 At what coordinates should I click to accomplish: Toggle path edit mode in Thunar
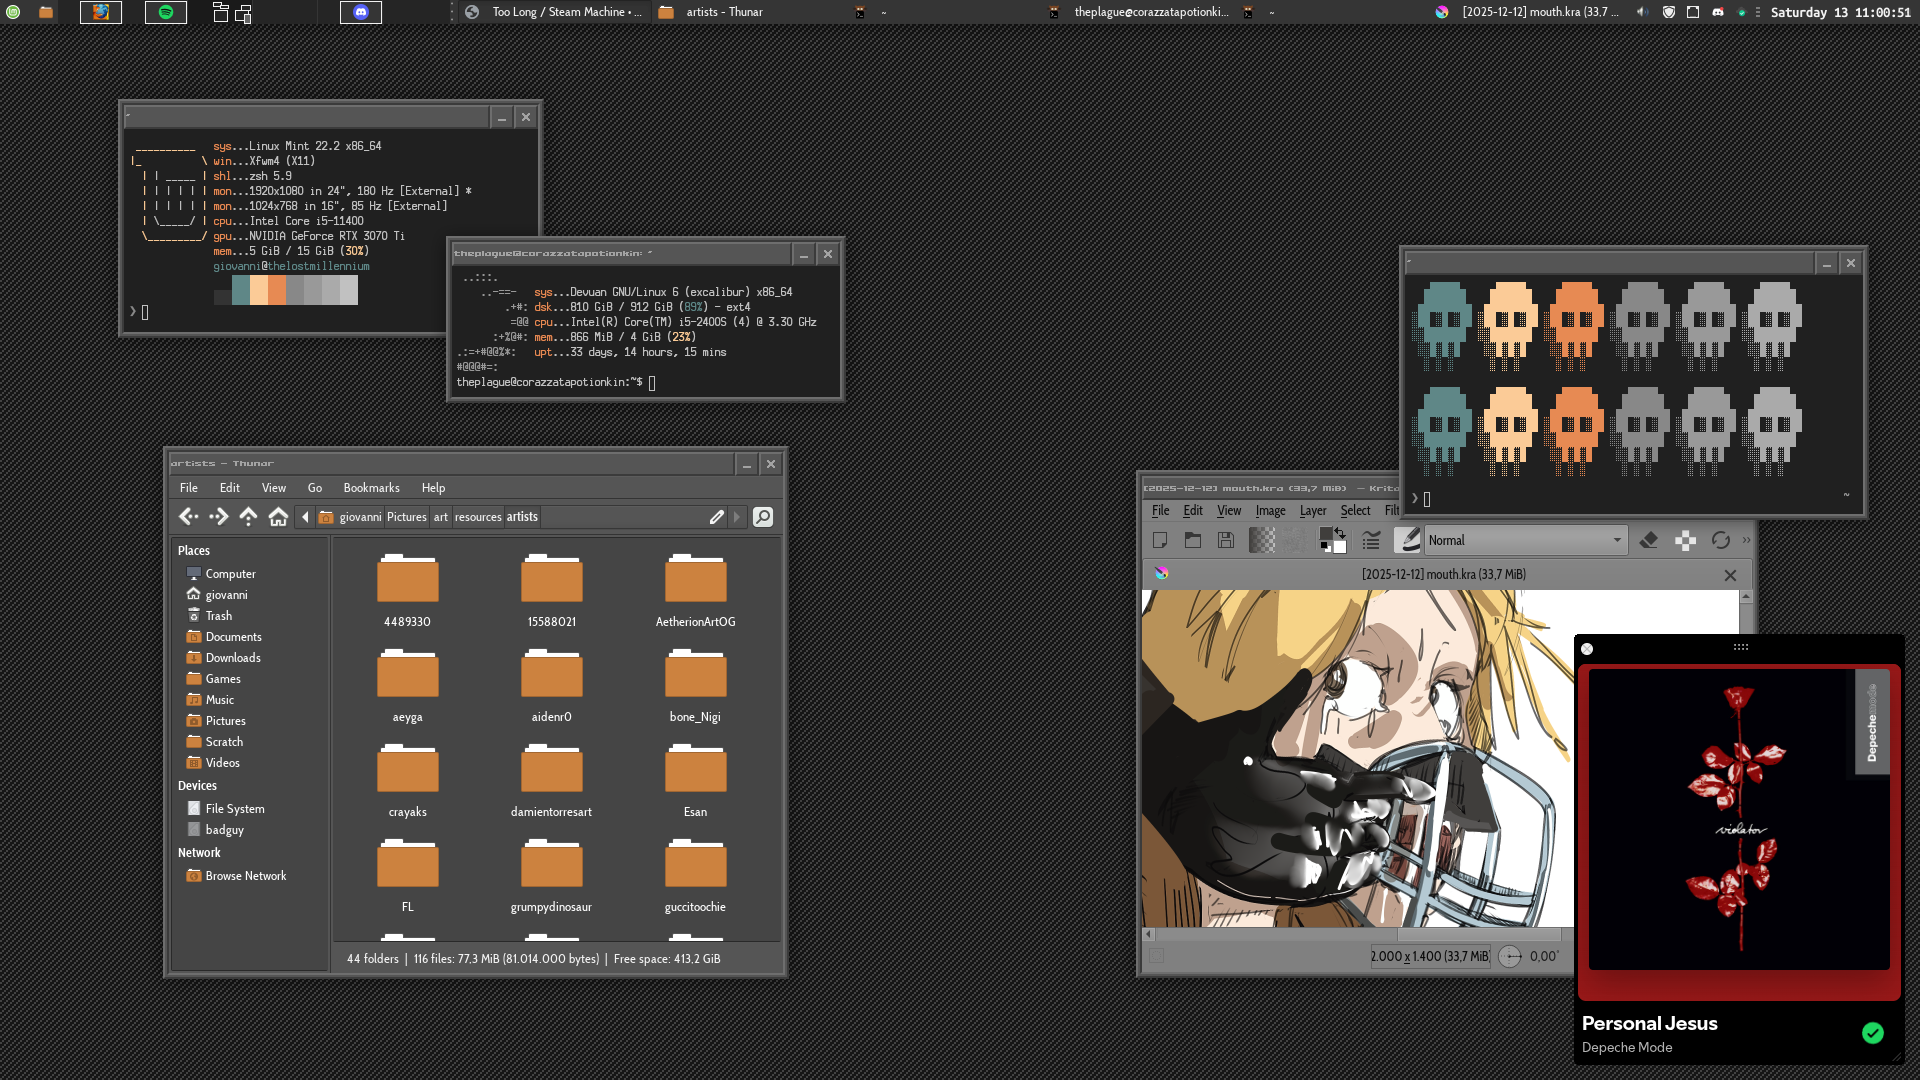click(x=716, y=517)
